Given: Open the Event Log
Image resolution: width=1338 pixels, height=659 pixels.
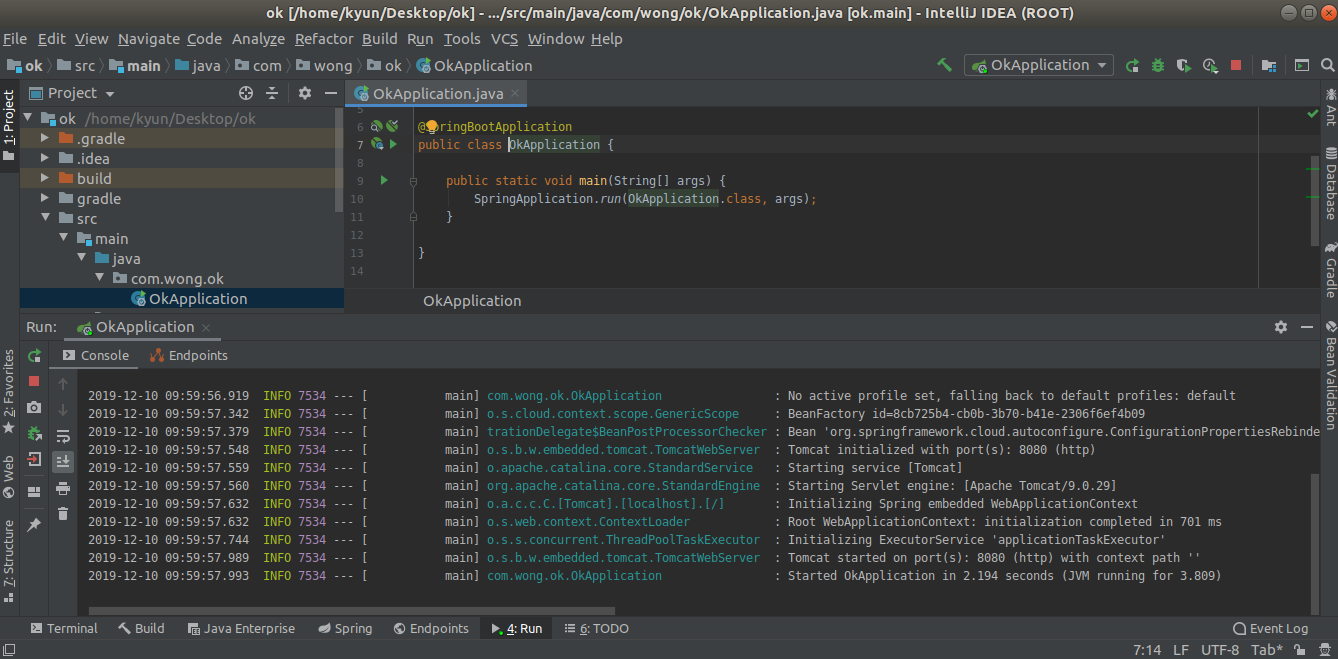Looking at the screenshot, I should (x=1271, y=628).
